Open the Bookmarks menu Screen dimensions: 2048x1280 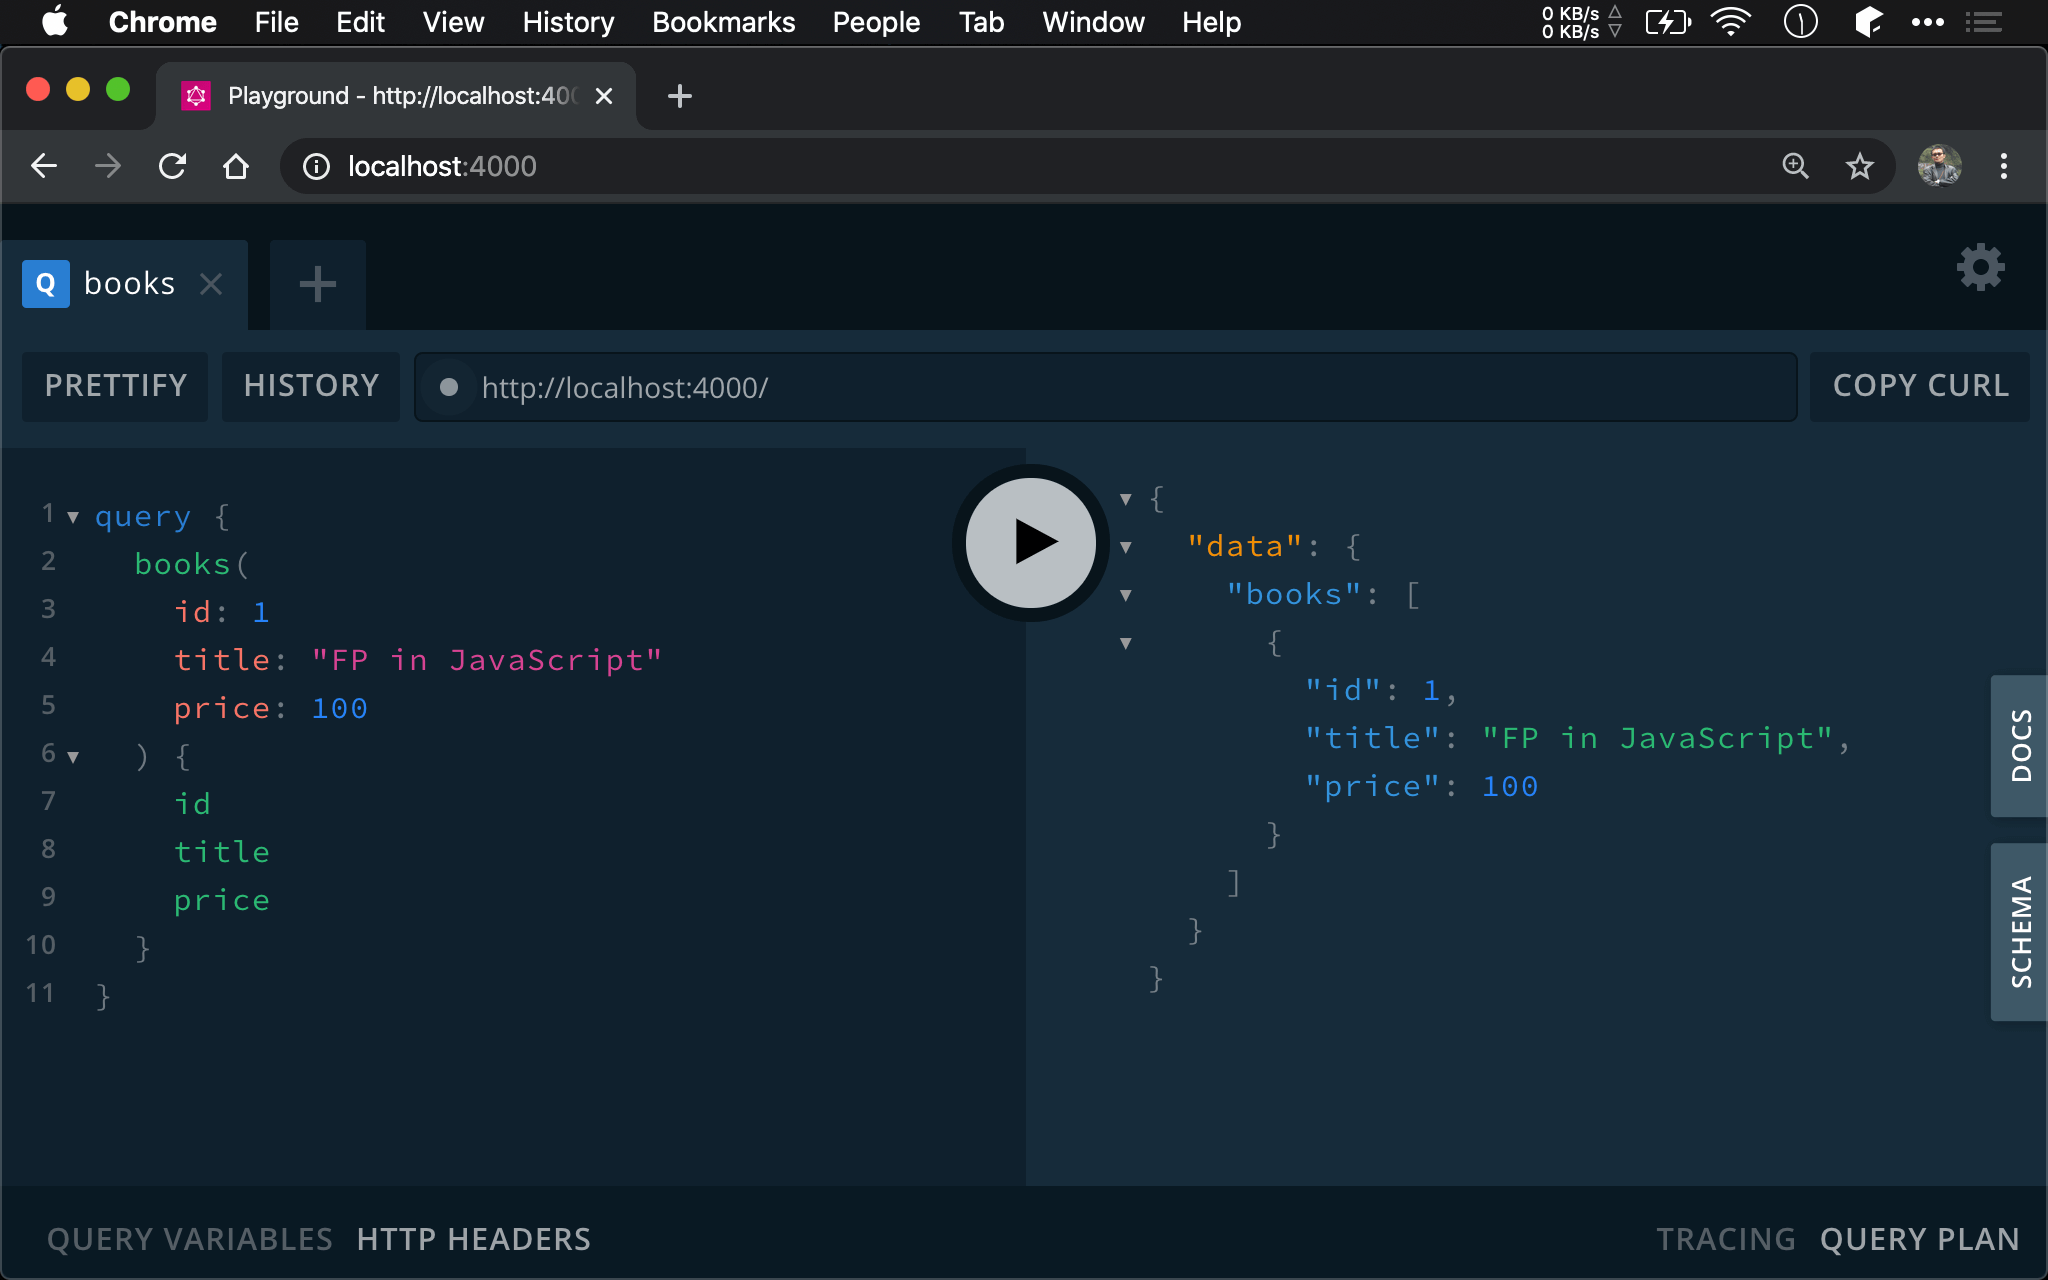(723, 22)
